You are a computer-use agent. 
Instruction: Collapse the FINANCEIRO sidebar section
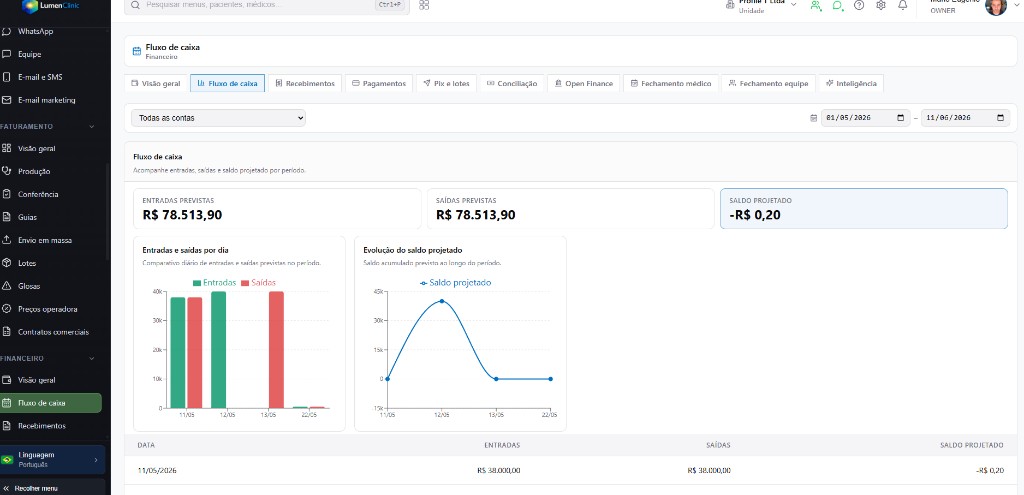[91, 359]
